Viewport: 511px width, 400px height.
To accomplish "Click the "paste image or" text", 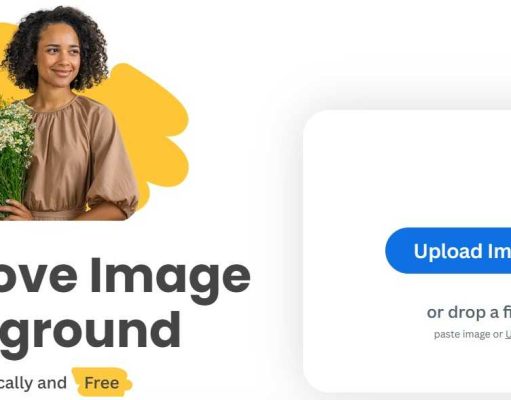I will pos(468,334).
